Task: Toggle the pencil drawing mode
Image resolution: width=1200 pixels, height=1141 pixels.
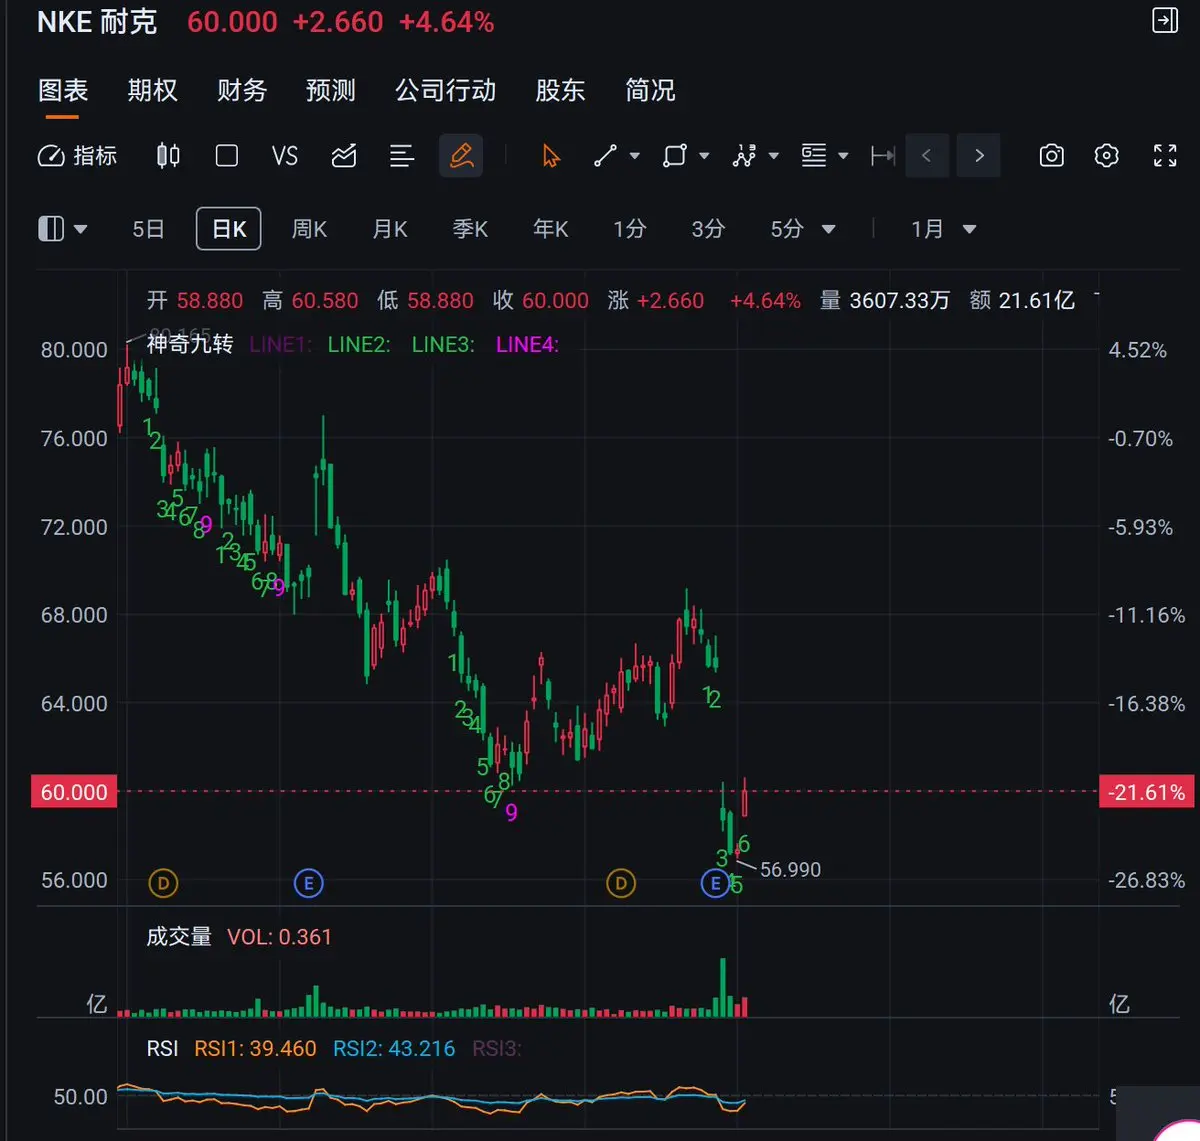Action: point(461,156)
